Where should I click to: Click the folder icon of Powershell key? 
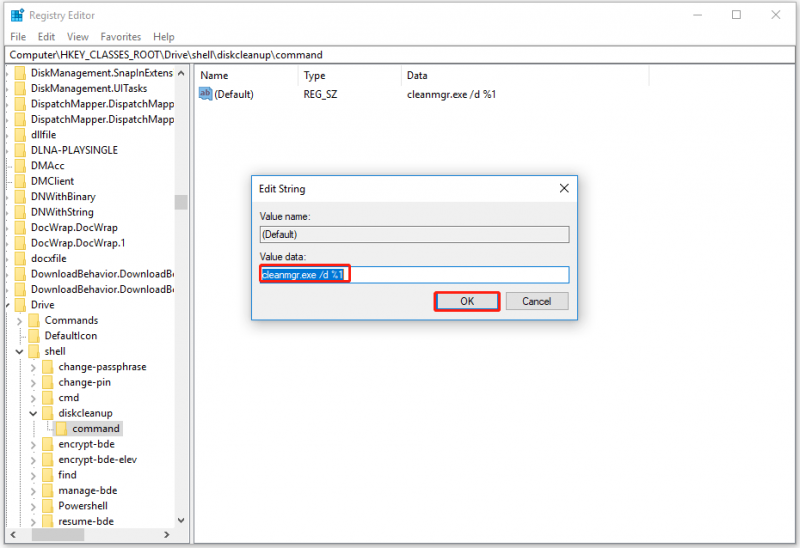(48, 506)
